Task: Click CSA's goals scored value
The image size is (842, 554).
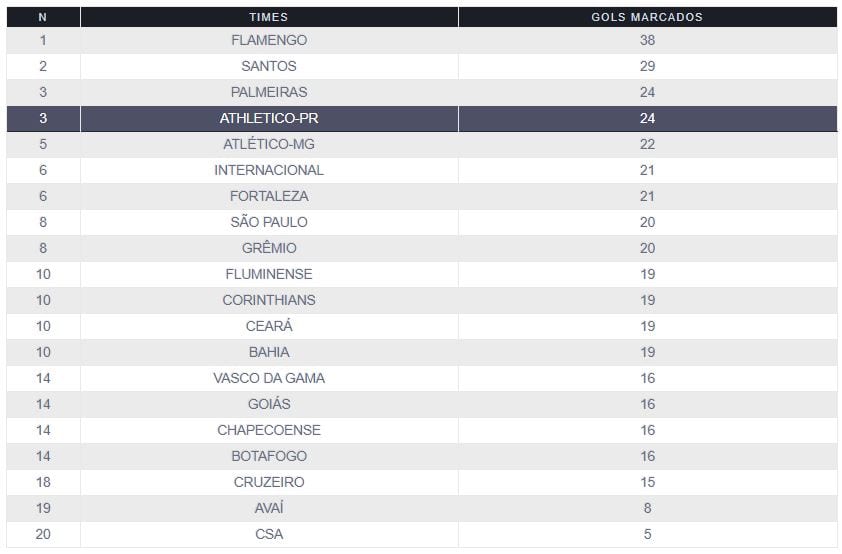Action: tap(647, 535)
